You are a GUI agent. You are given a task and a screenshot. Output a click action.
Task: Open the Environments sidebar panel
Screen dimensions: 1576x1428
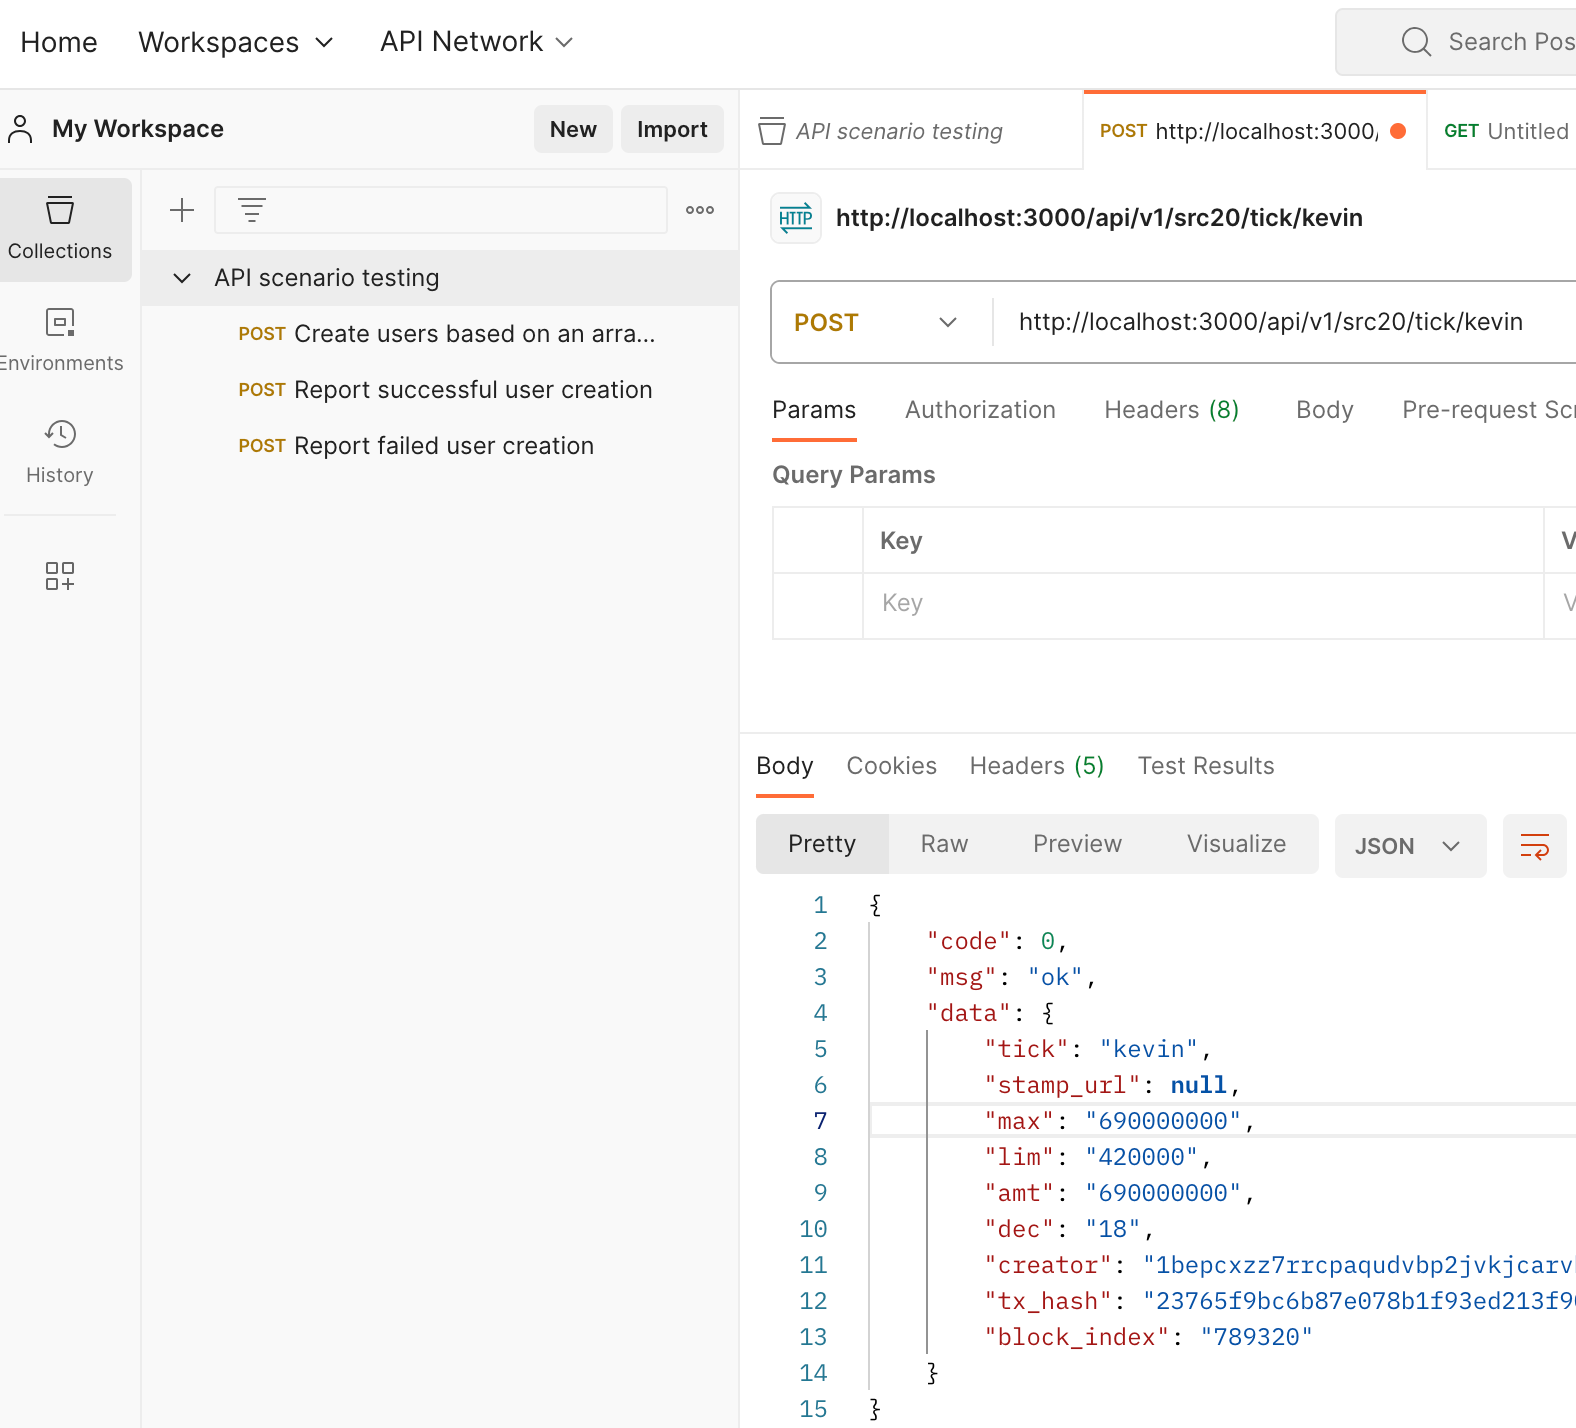click(60, 341)
